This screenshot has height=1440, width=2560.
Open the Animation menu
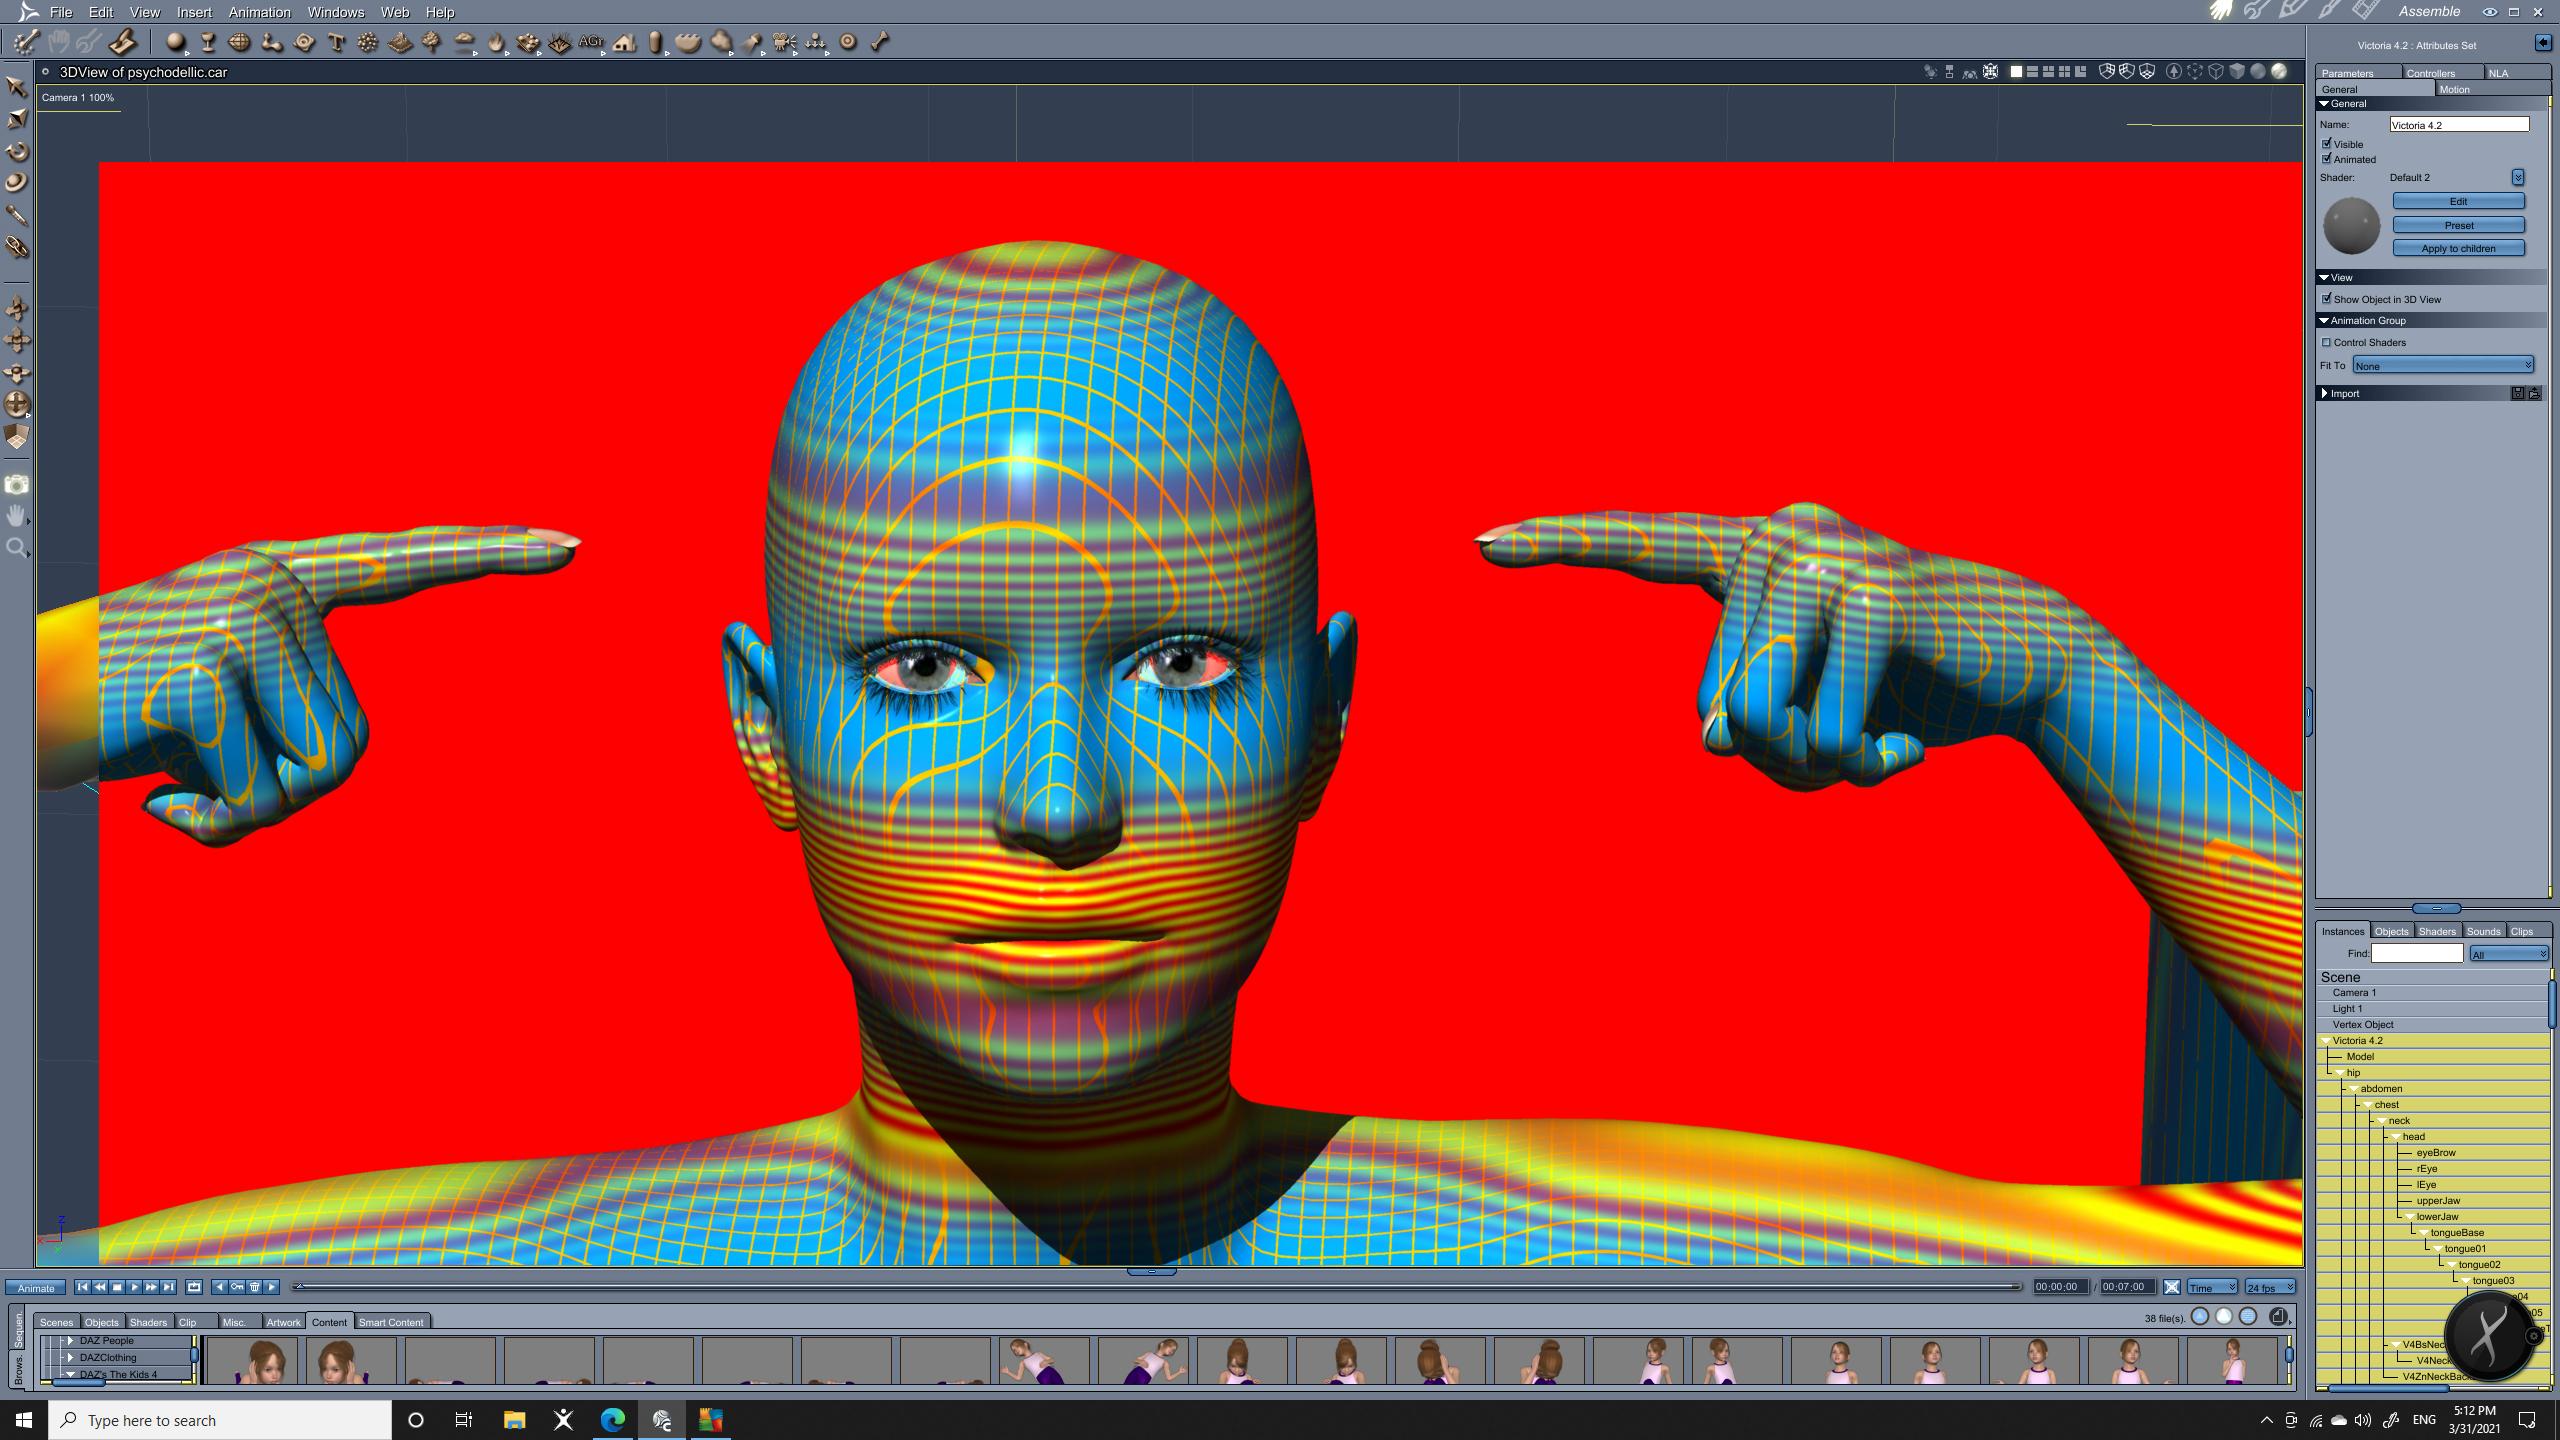click(259, 12)
